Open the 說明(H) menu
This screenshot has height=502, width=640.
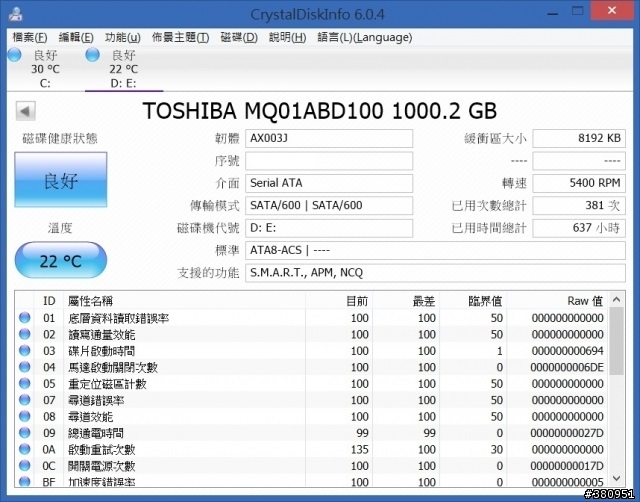click(287, 38)
